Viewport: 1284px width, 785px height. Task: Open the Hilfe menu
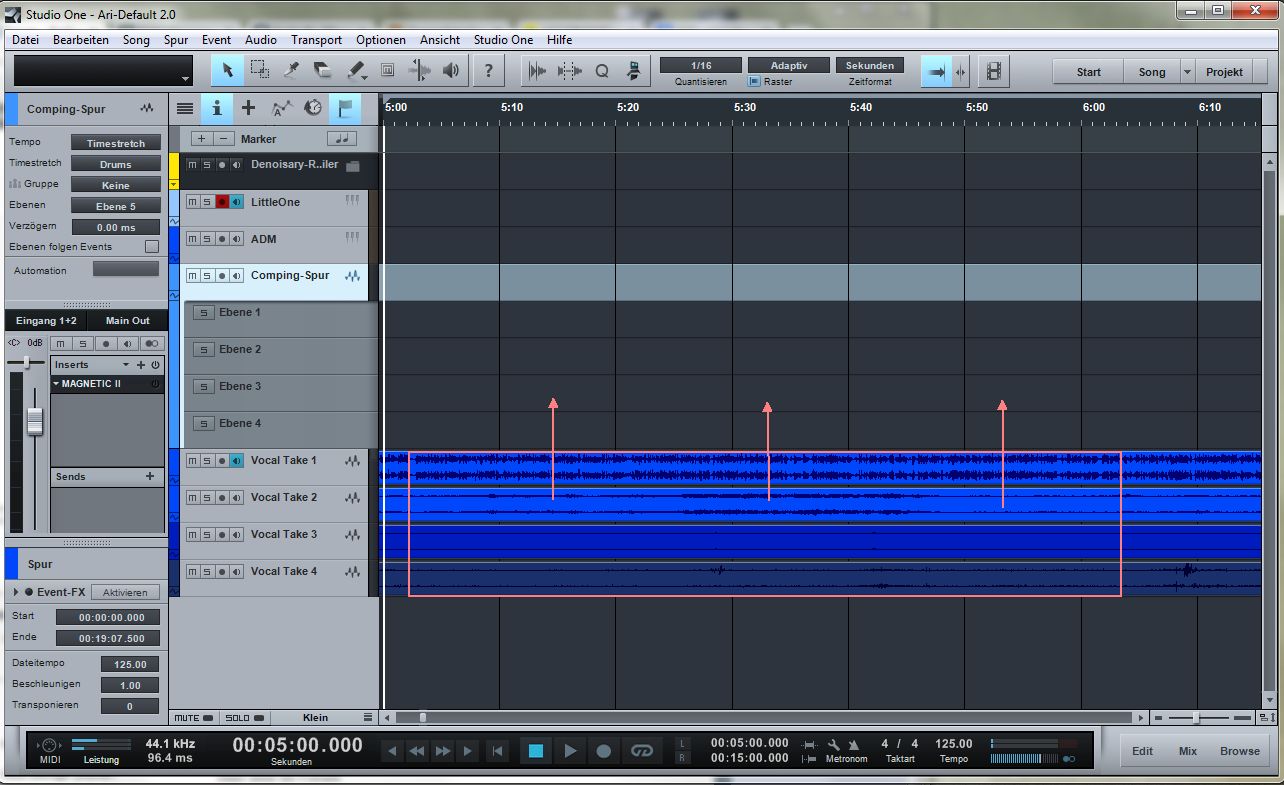click(560, 40)
